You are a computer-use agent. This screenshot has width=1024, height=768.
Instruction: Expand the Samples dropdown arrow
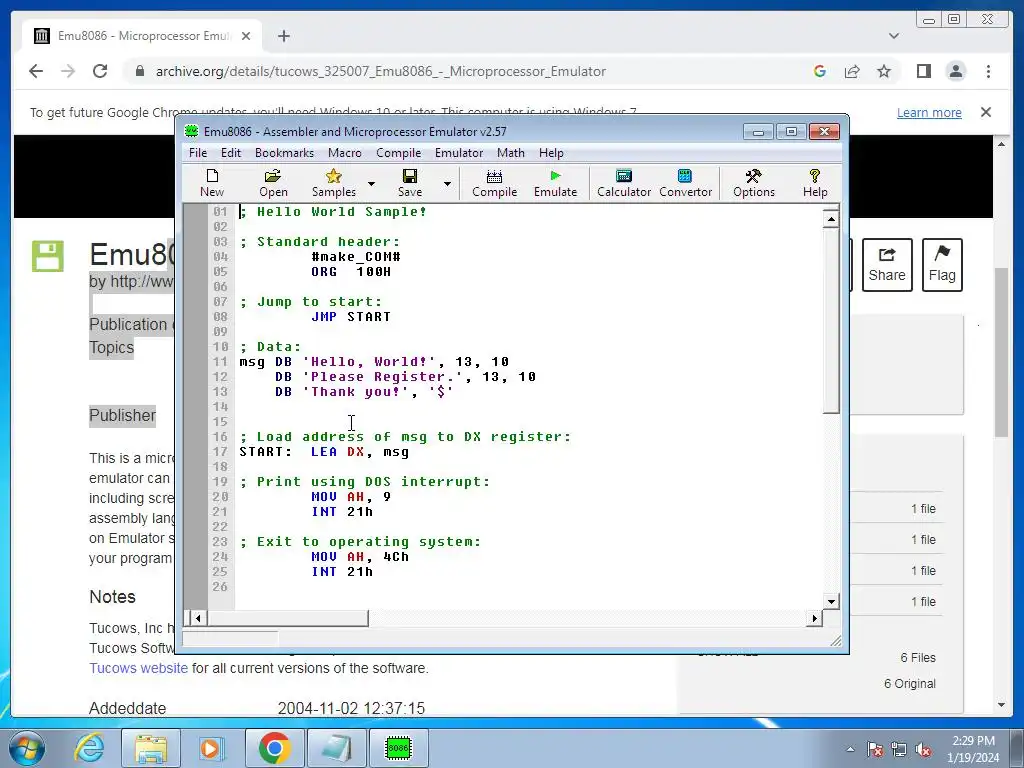(371, 184)
